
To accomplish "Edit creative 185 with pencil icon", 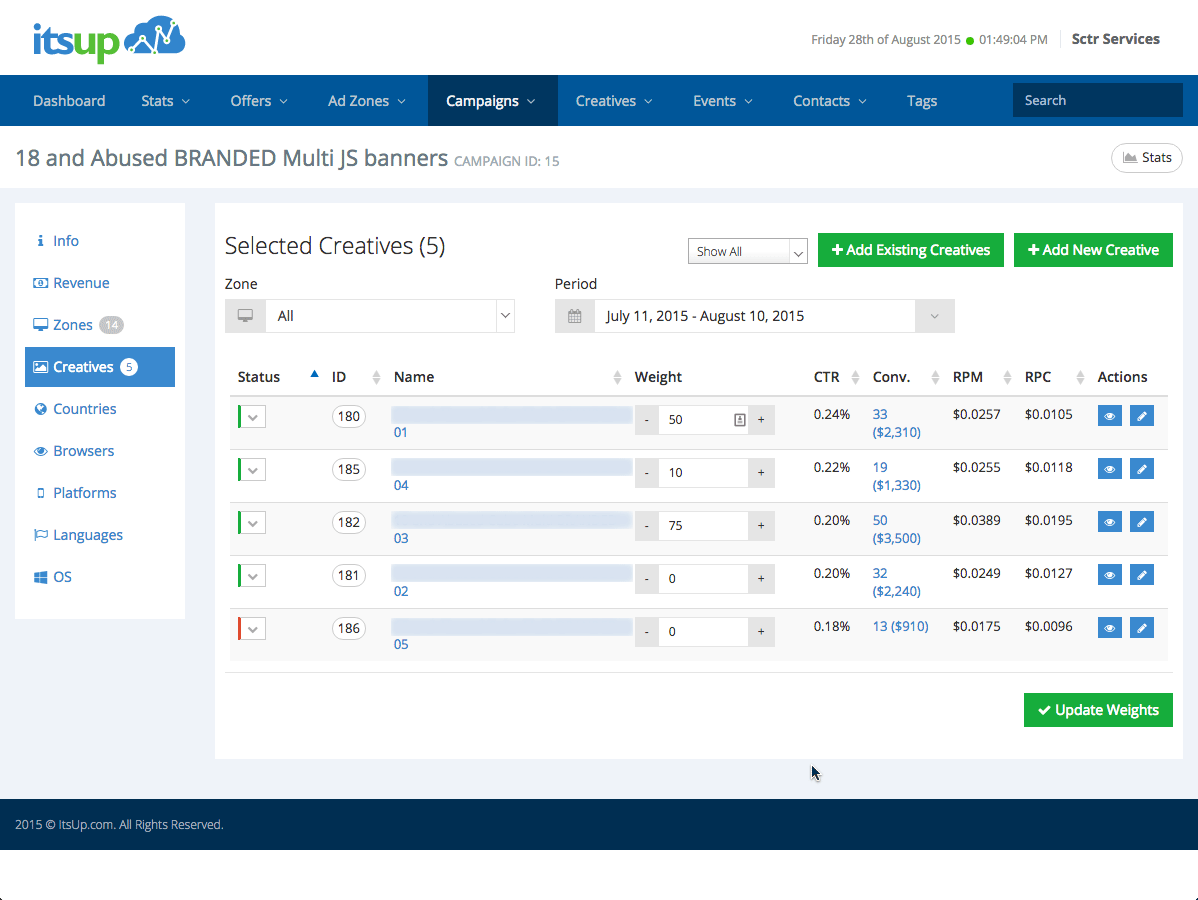I will 1141,469.
